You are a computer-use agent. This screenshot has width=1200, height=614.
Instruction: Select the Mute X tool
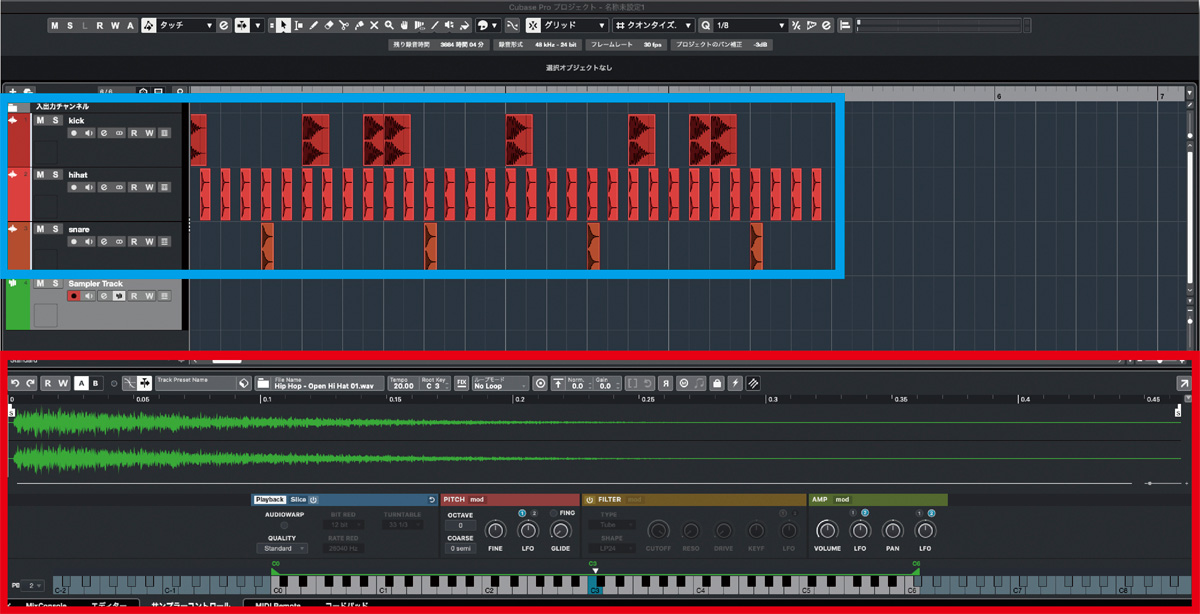pyautogui.click(x=374, y=25)
